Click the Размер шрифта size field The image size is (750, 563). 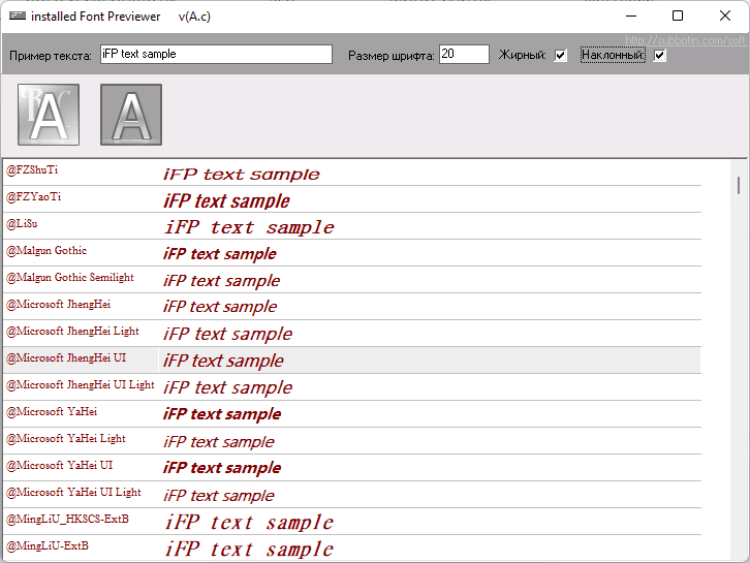[464, 54]
